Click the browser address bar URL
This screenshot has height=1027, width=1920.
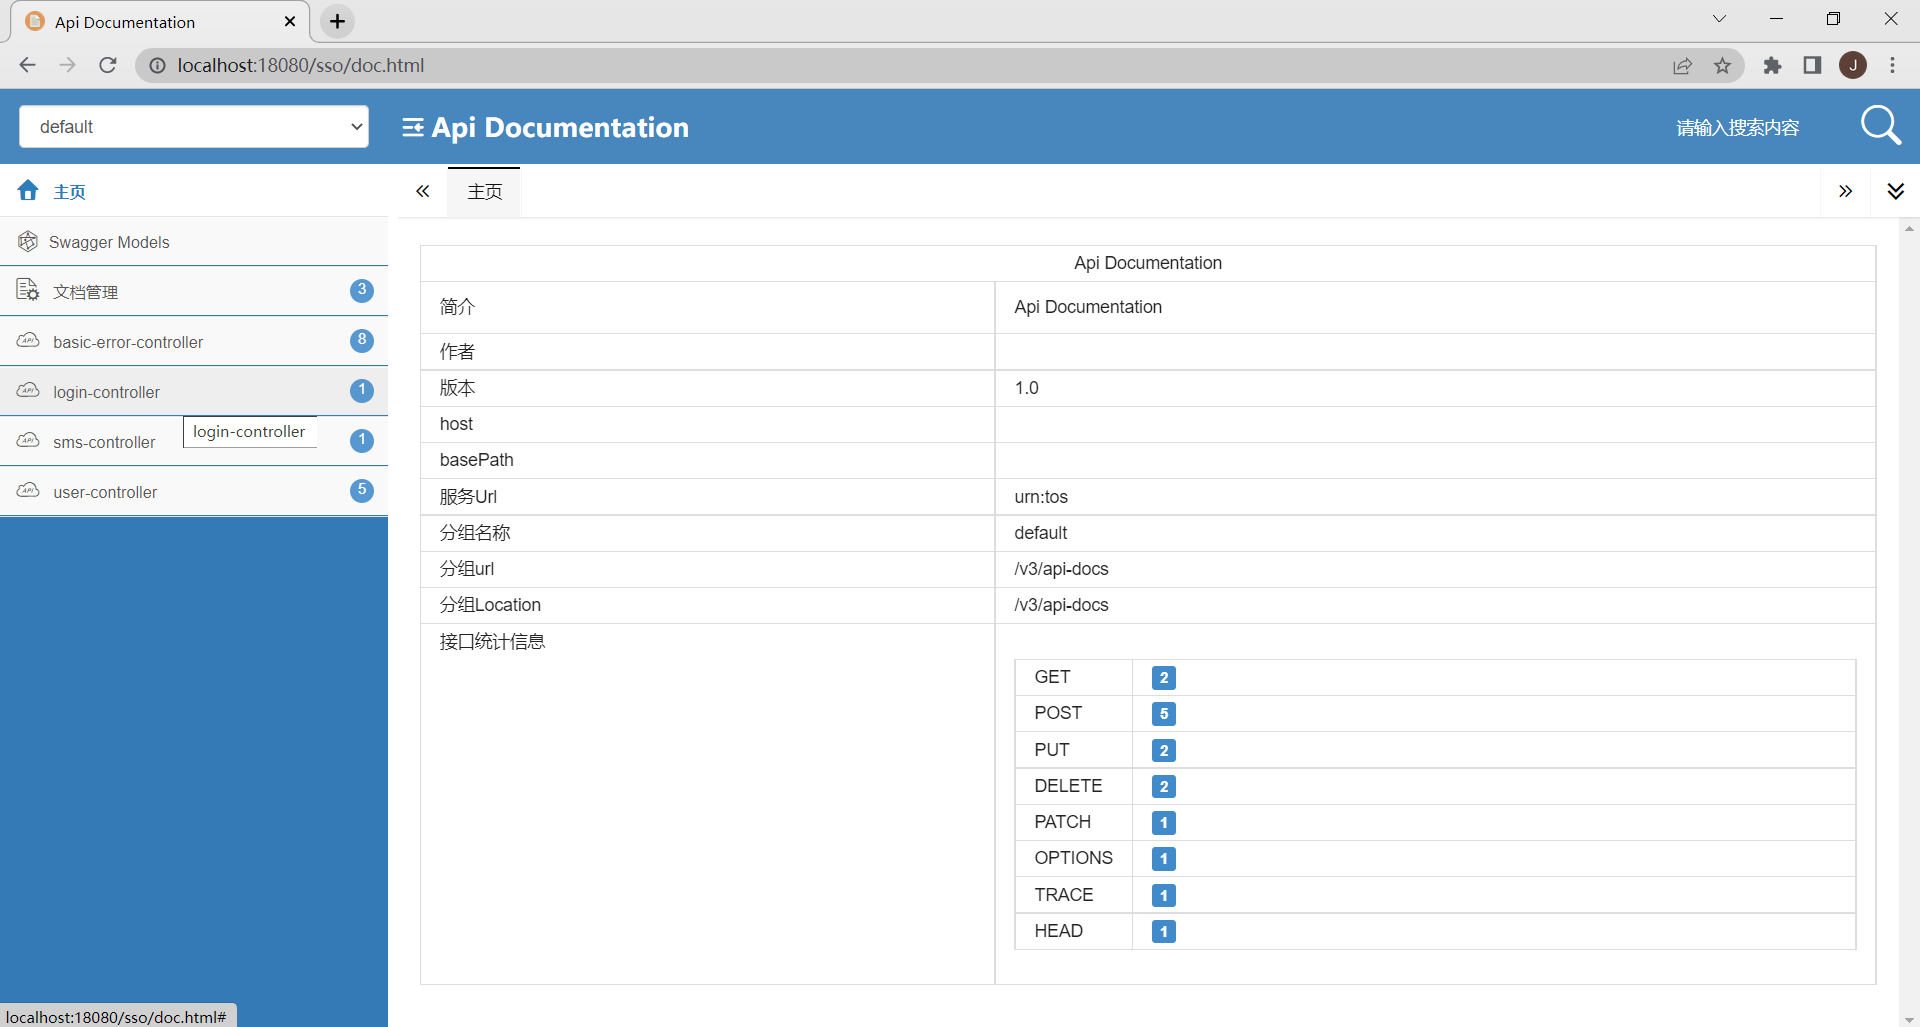point(301,65)
